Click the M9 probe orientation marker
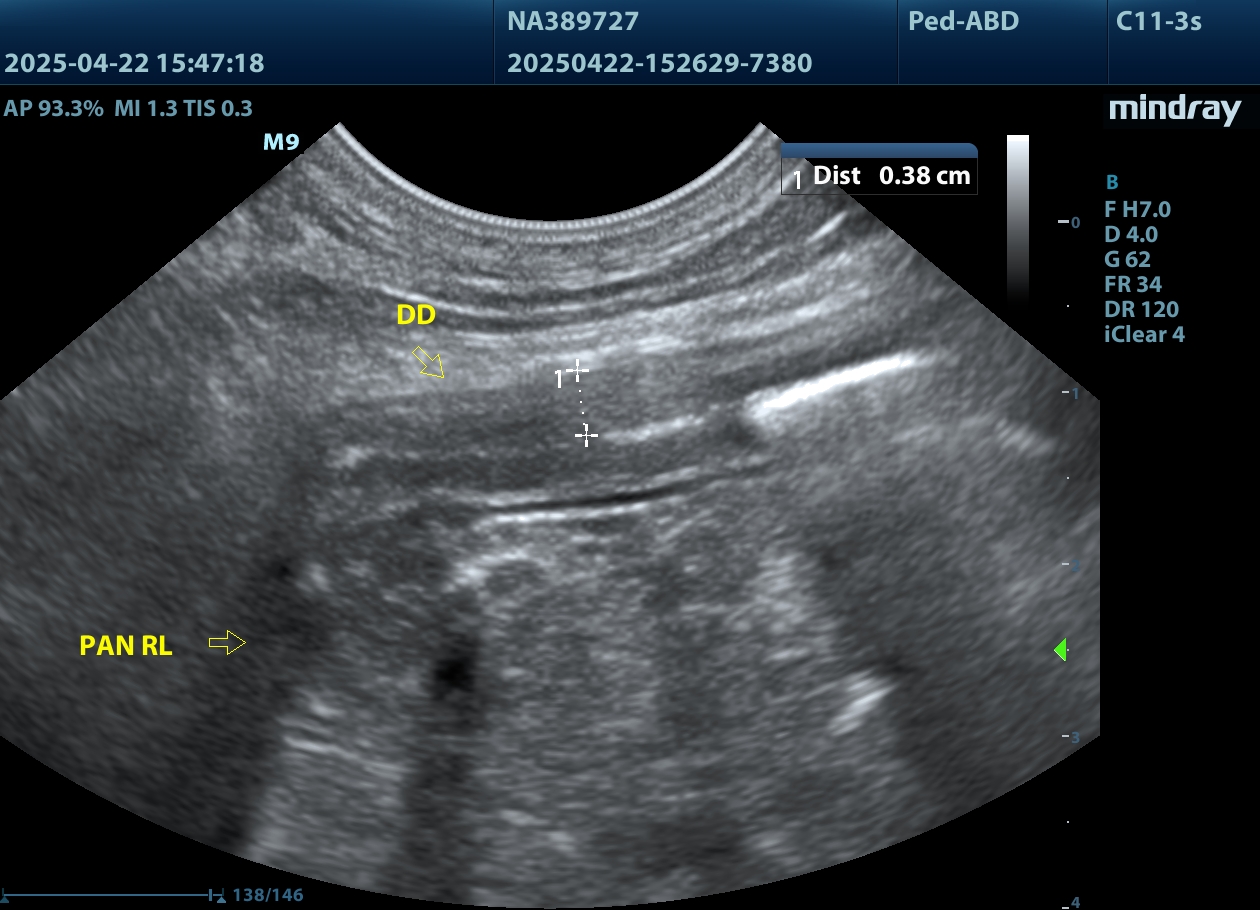This screenshot has height=910, width=1260. click(x=281, y=143)
